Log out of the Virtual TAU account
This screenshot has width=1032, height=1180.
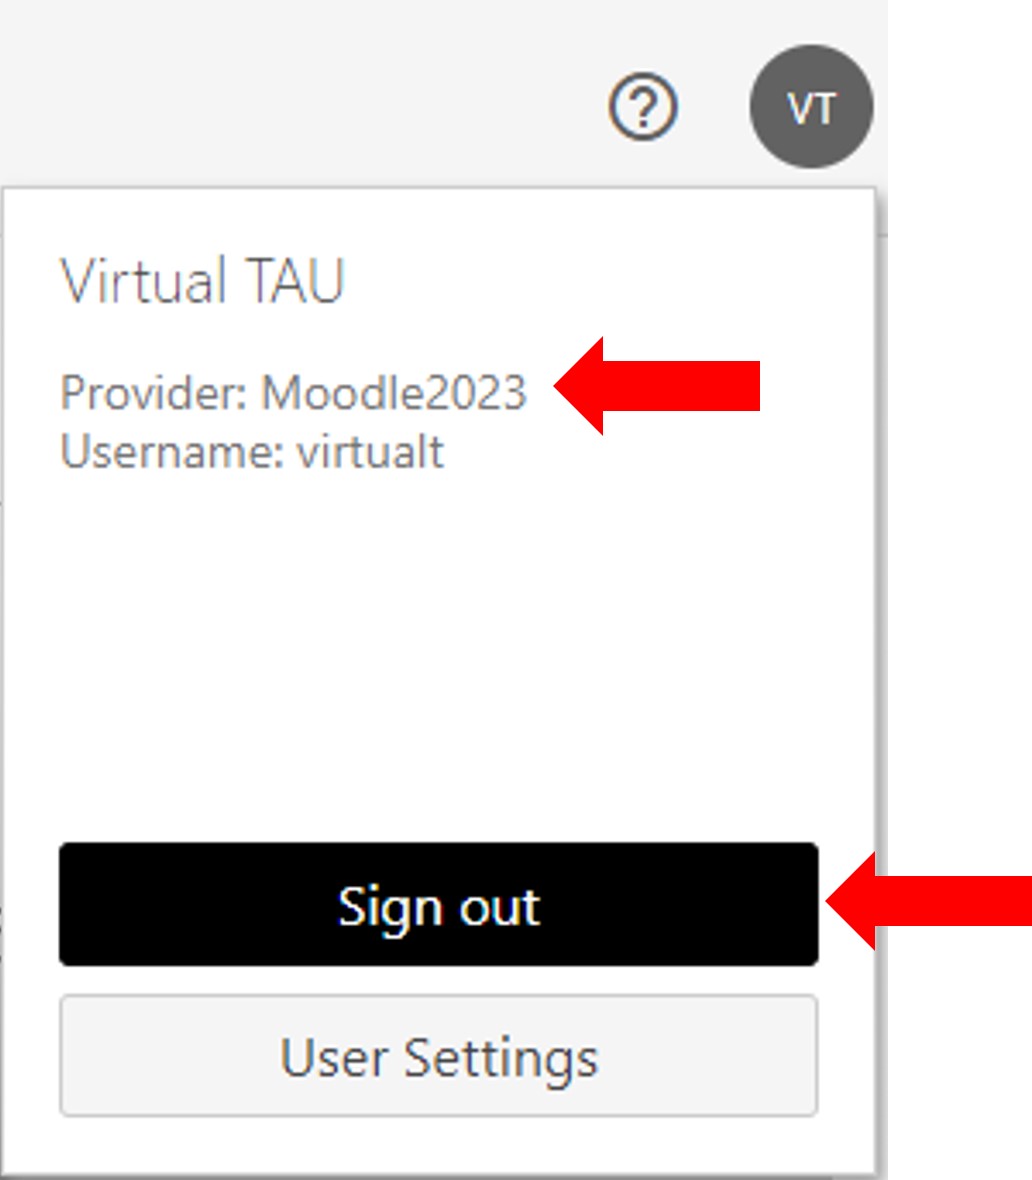[x=438, y=904]
